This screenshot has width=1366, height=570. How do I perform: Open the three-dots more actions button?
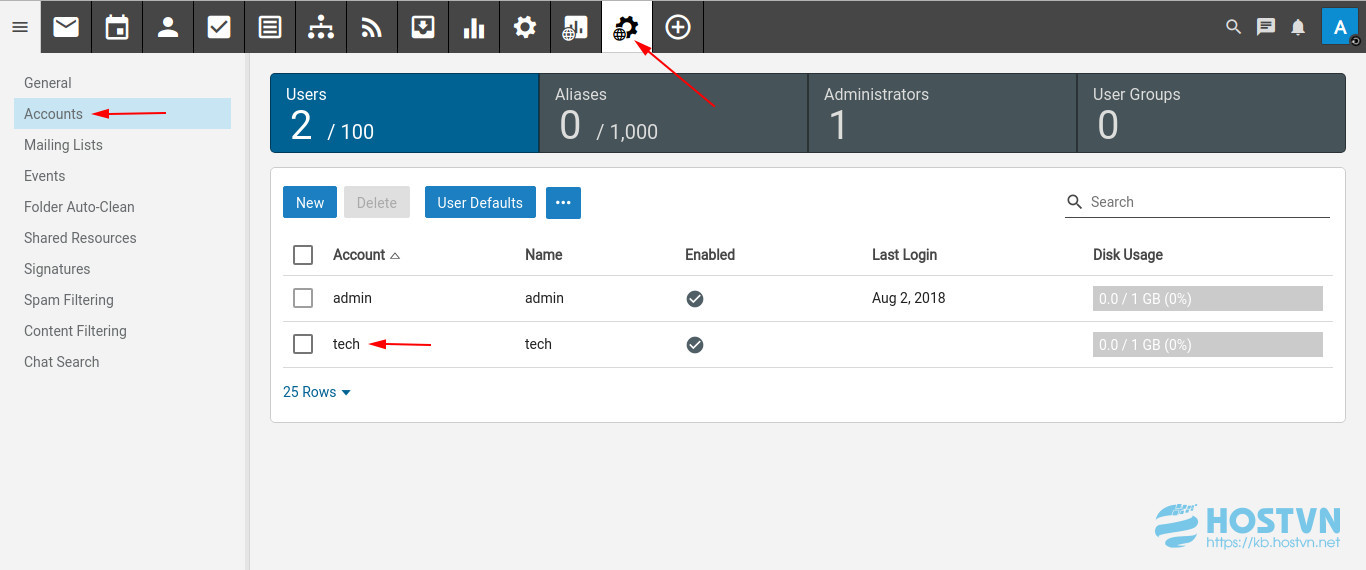(x=563, y=202)
